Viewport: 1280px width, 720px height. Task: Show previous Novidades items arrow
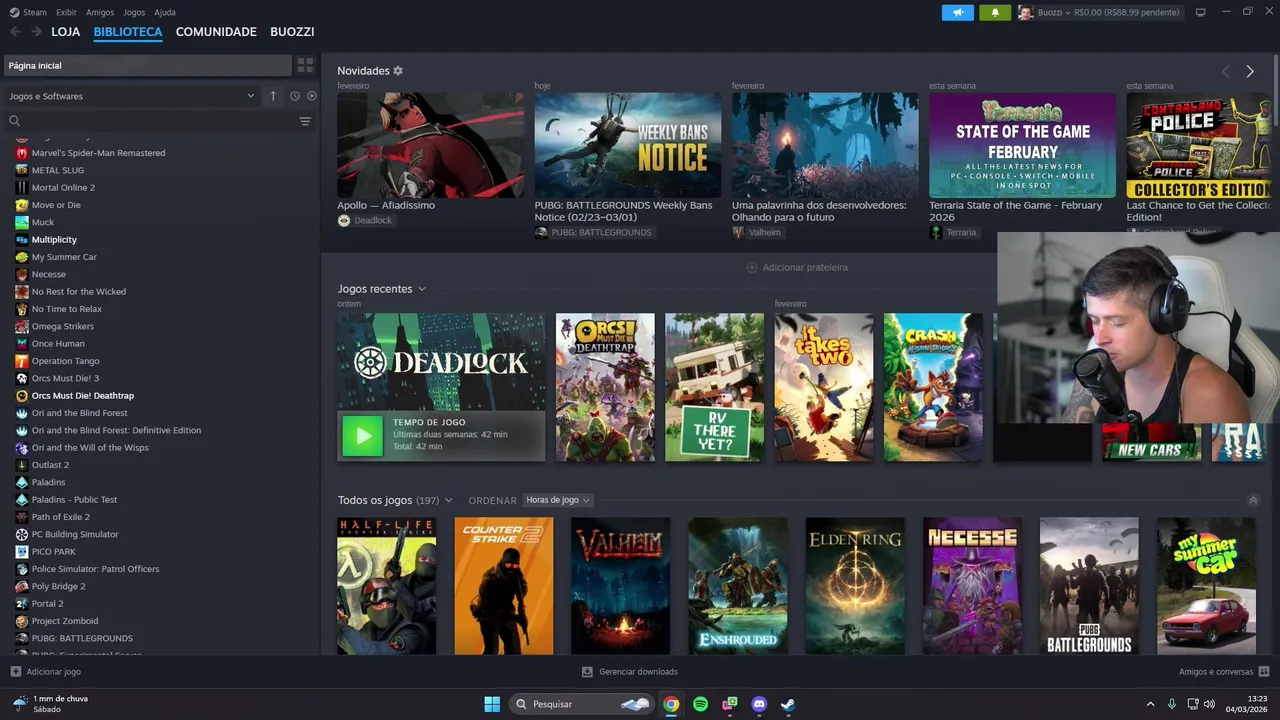[x=1225, y=71]
